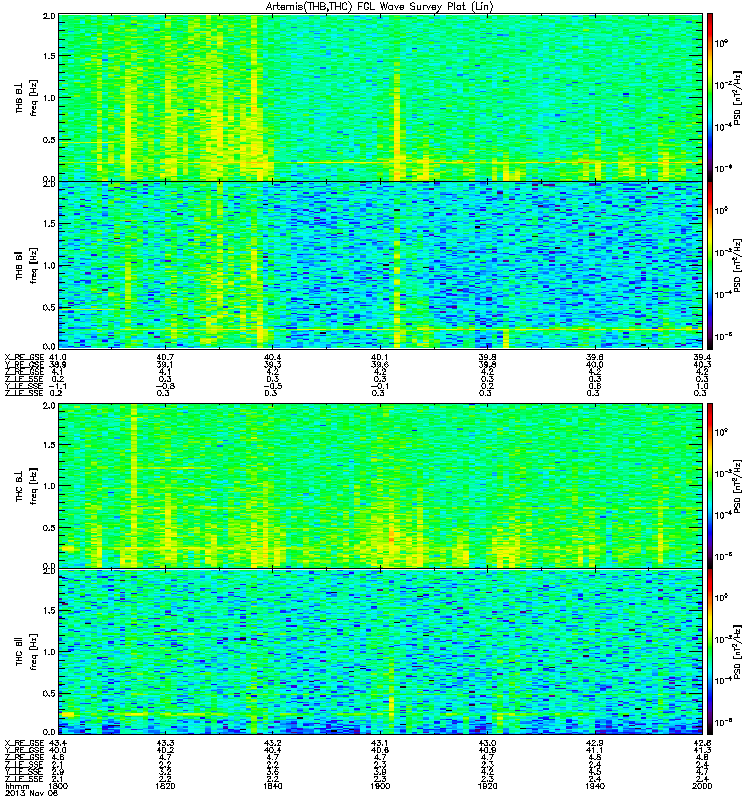Click the color bar beside the THB B∥ panel

710,265
